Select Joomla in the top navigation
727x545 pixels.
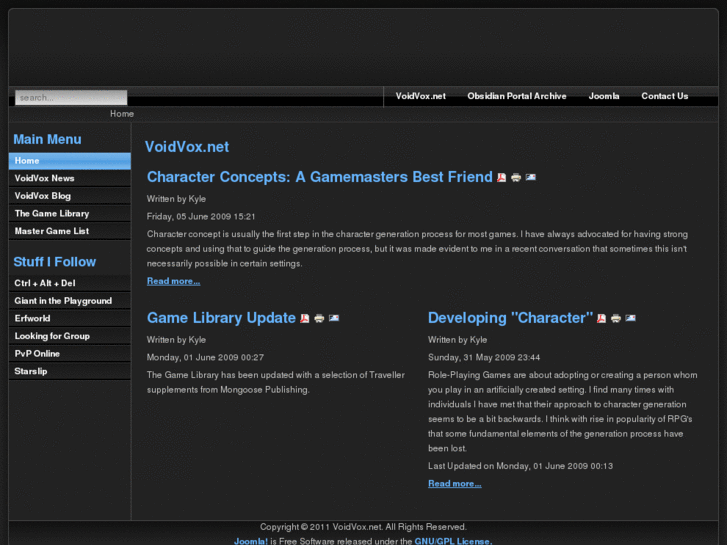coord(603,96)
